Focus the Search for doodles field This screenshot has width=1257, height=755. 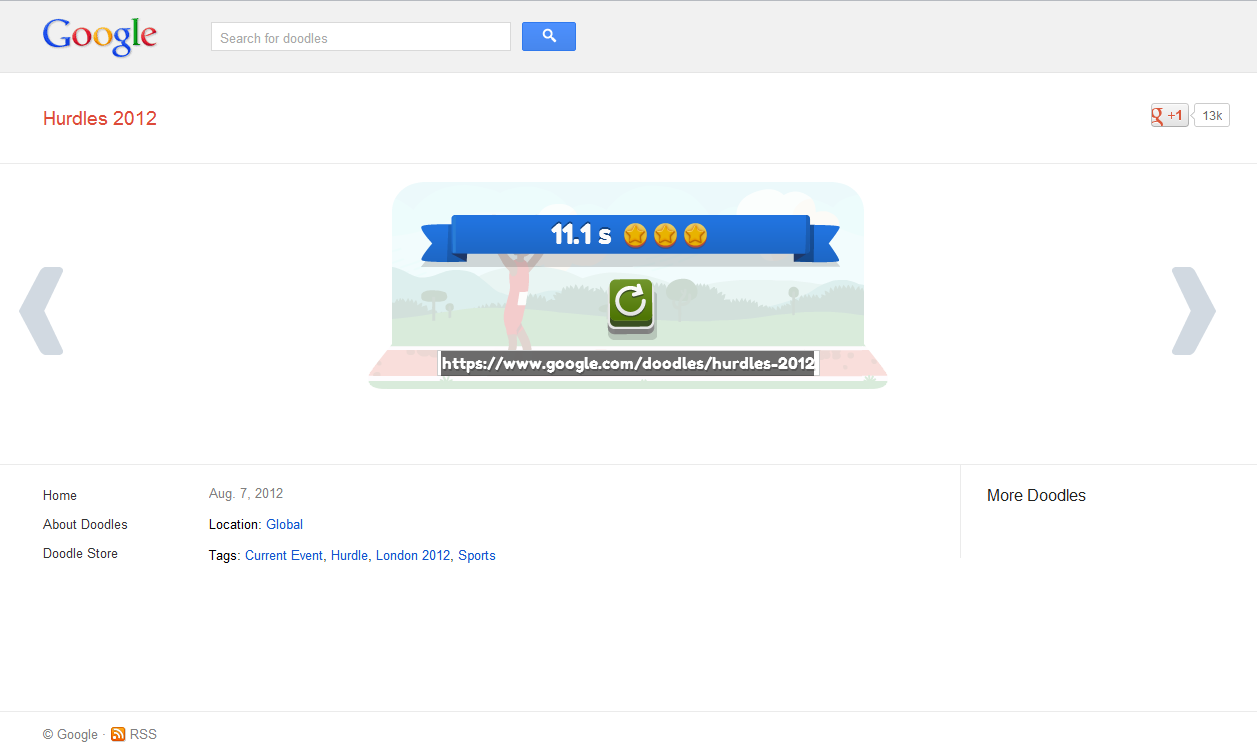(361, 37)
